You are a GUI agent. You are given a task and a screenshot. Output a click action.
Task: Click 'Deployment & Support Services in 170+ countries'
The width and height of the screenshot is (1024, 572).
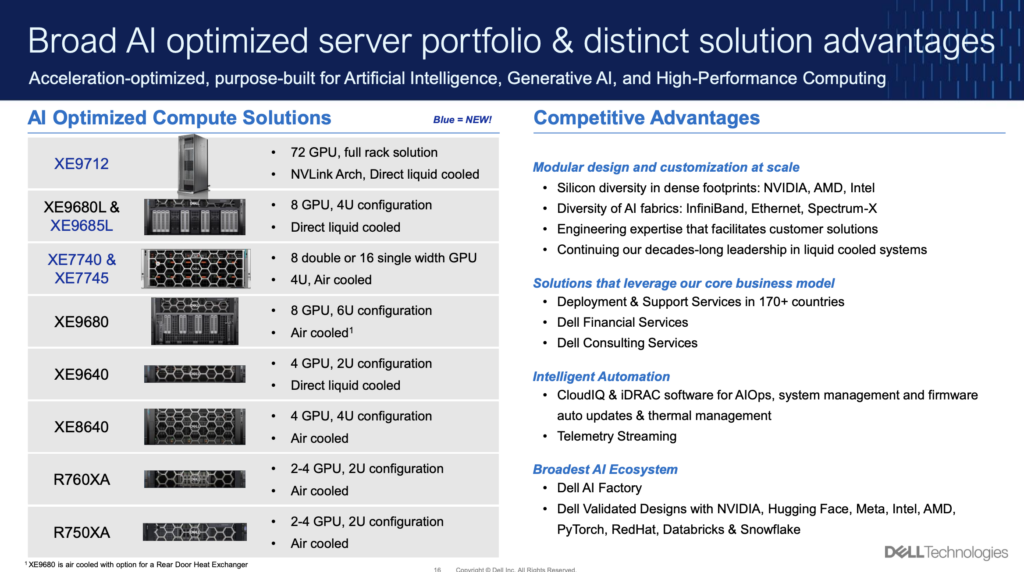coord(700,302)
